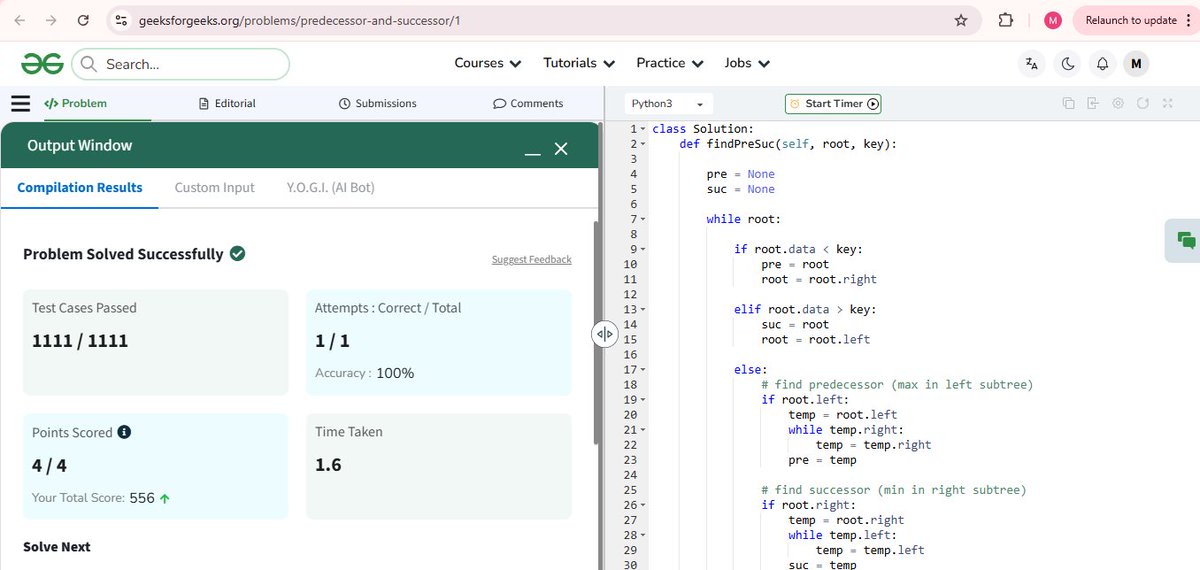Click the green check beside Problem Solved

(x=237, y=253)
